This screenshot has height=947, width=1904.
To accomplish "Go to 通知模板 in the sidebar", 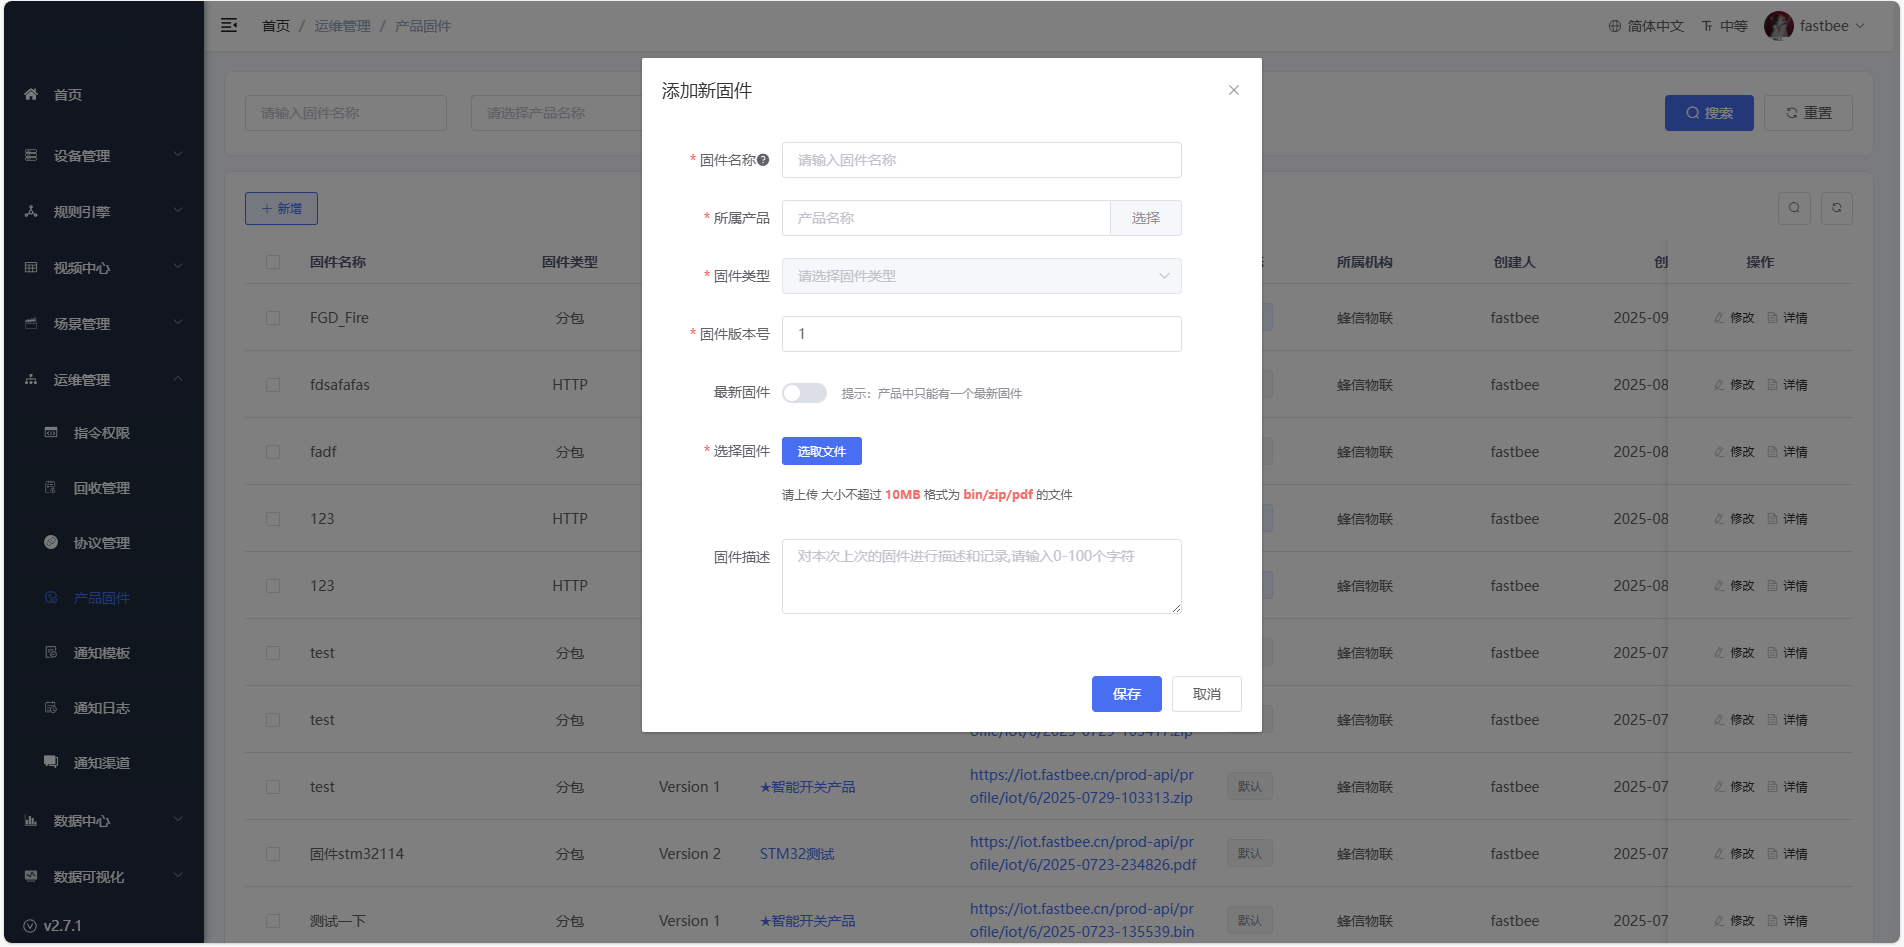I will coord(101,653).
